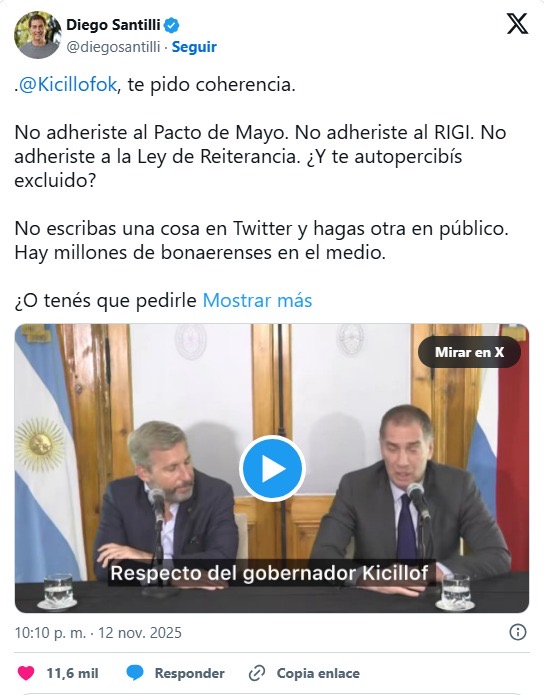Click the 11,6 mil likes count
The width and height of the screenshot is (544, 695).
[72, 673]
